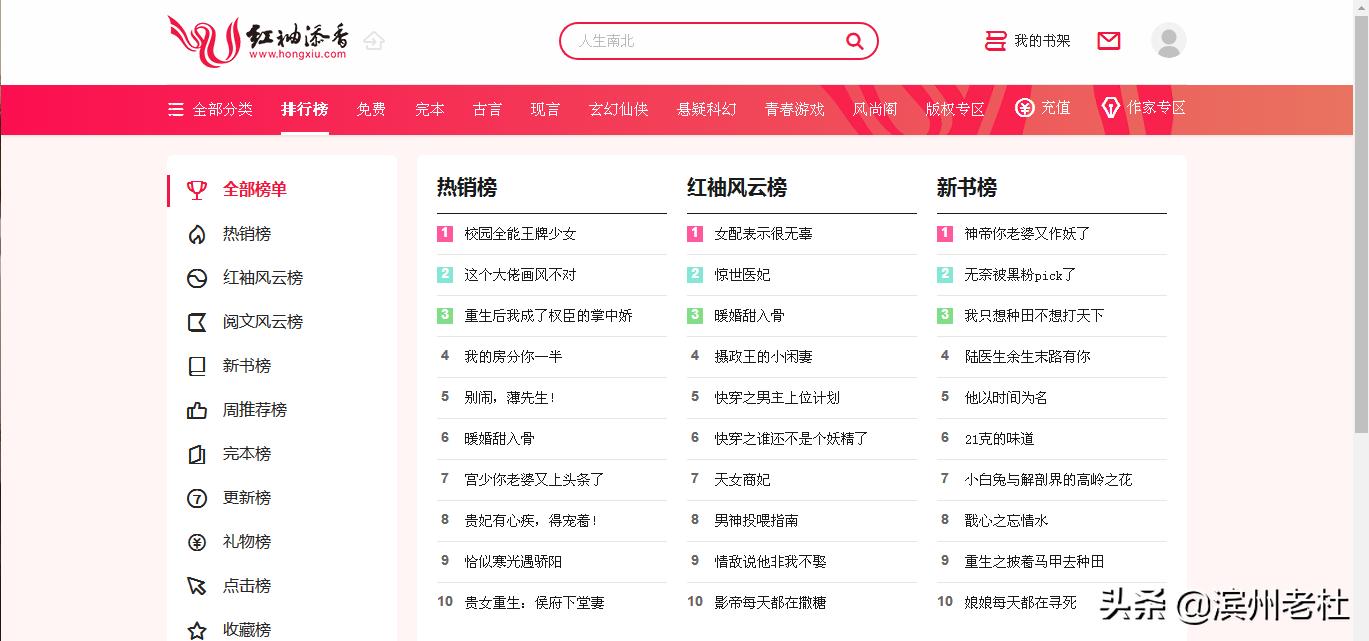This screenshot has width=1369, height=641.
Task: Click inside the search input field
Action: click(700, 40)
